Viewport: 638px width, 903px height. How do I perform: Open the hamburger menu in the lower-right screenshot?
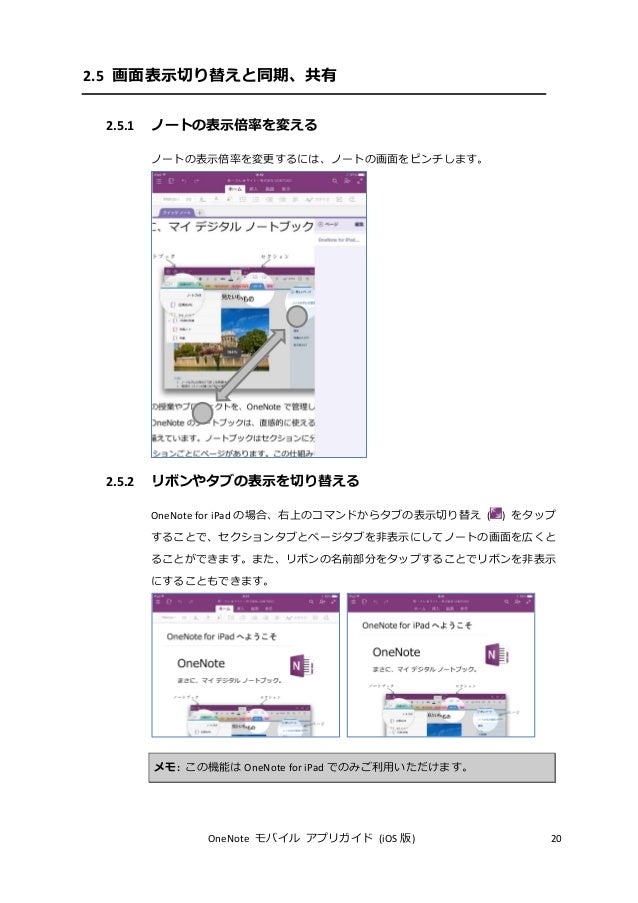point(353,601)
